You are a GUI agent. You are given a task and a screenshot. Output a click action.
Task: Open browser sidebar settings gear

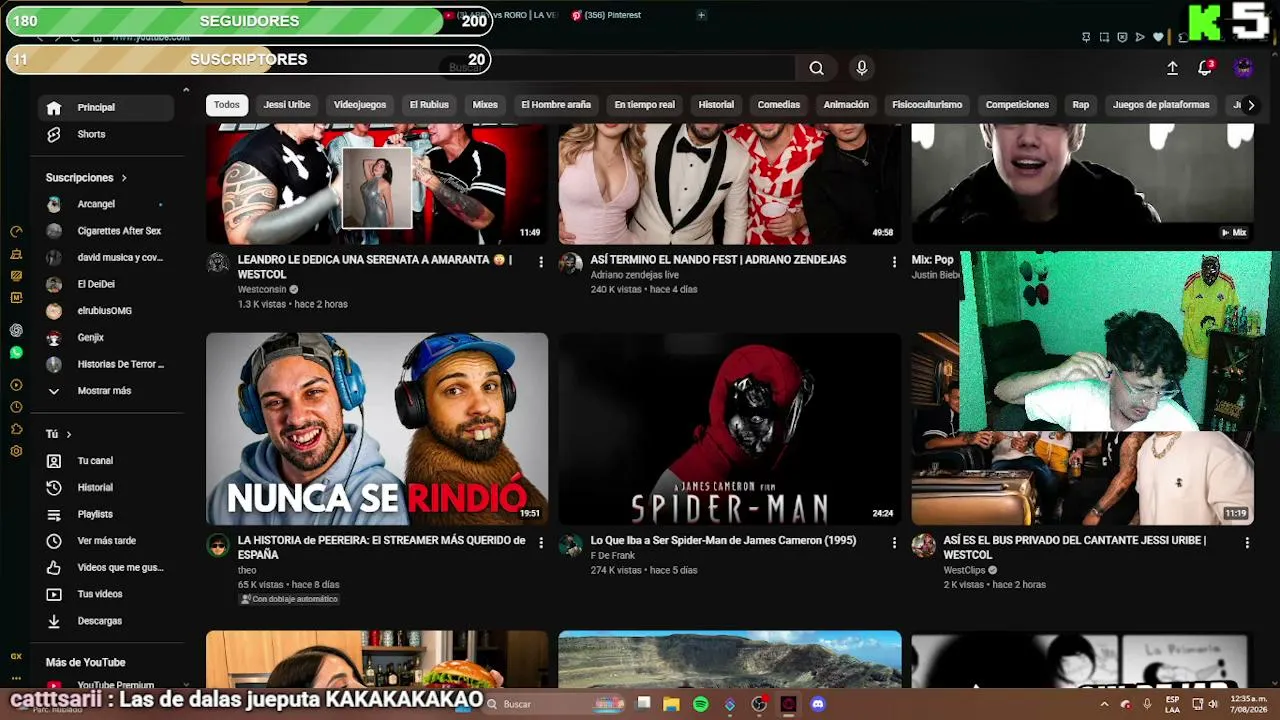(16, 451)
